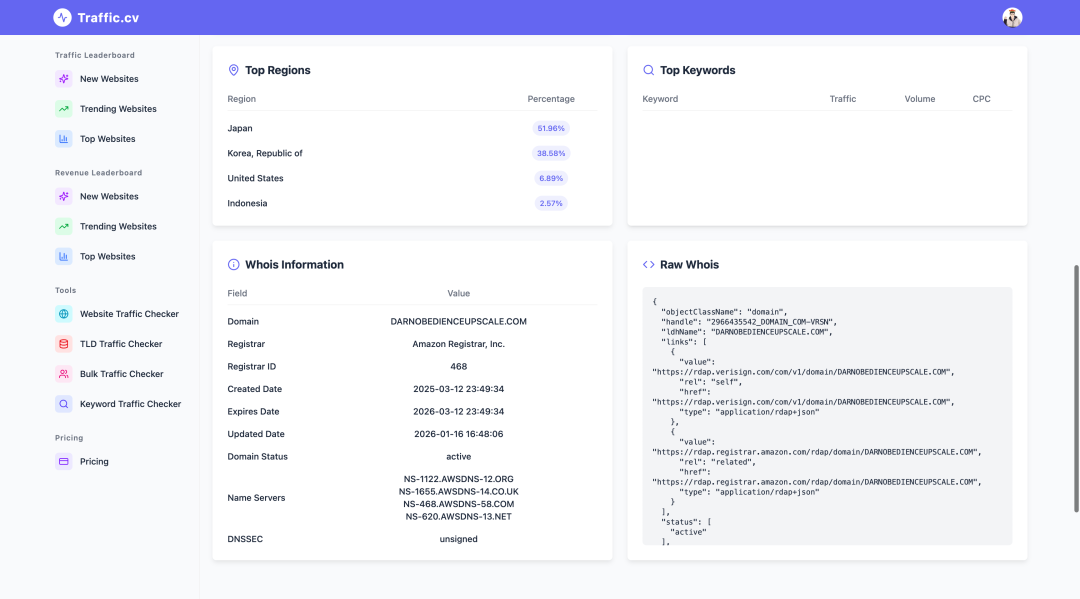Click the 6.89% United States badge
The height and width of the screenshot is (599, 1080).
tap(550, 178)
